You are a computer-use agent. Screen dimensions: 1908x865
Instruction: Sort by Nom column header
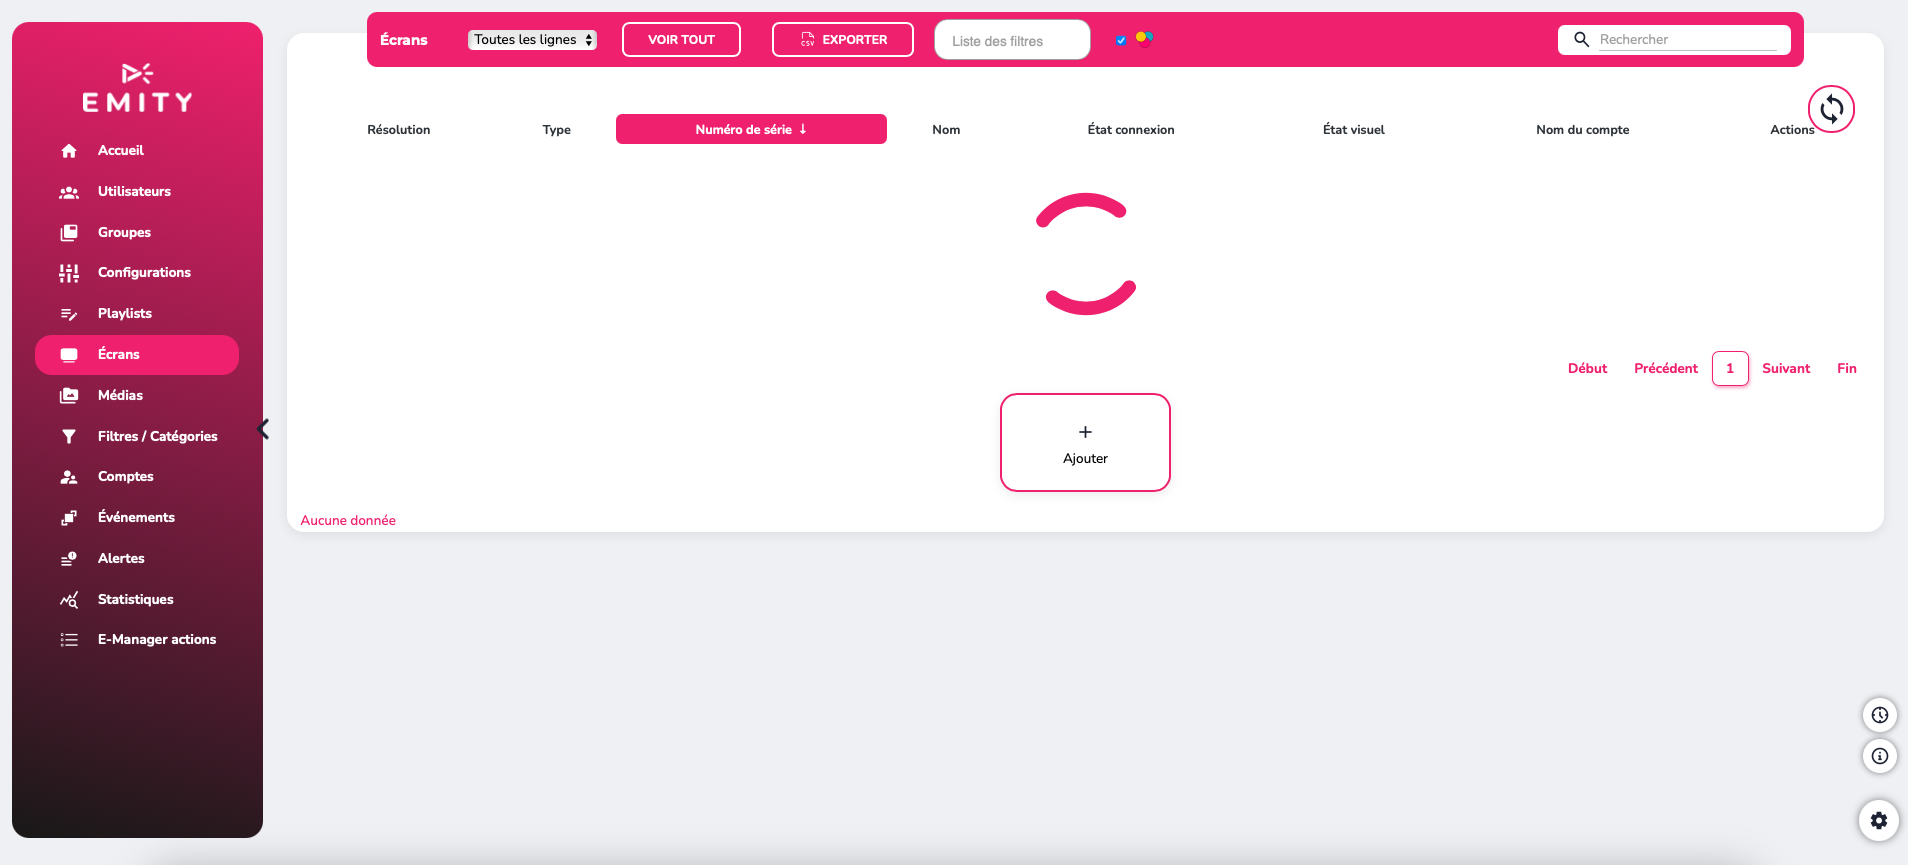(946, 130)
